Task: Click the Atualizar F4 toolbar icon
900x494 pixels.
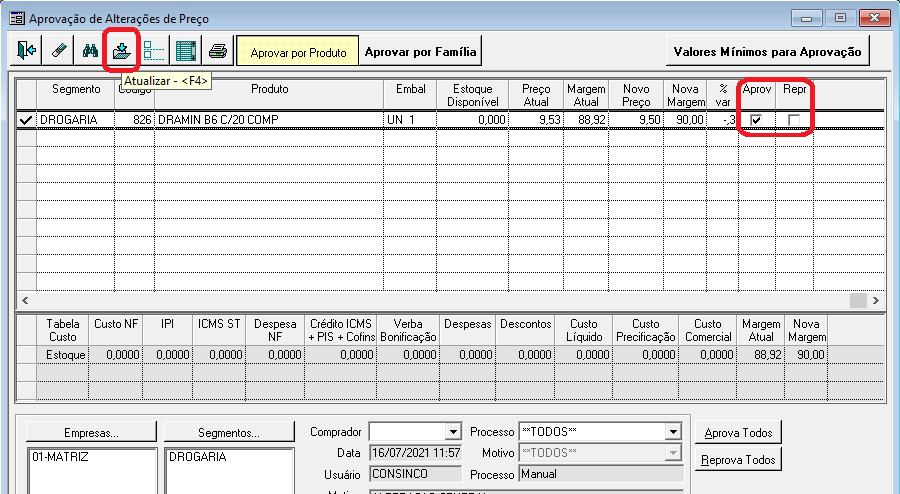Action: [122, 51]
